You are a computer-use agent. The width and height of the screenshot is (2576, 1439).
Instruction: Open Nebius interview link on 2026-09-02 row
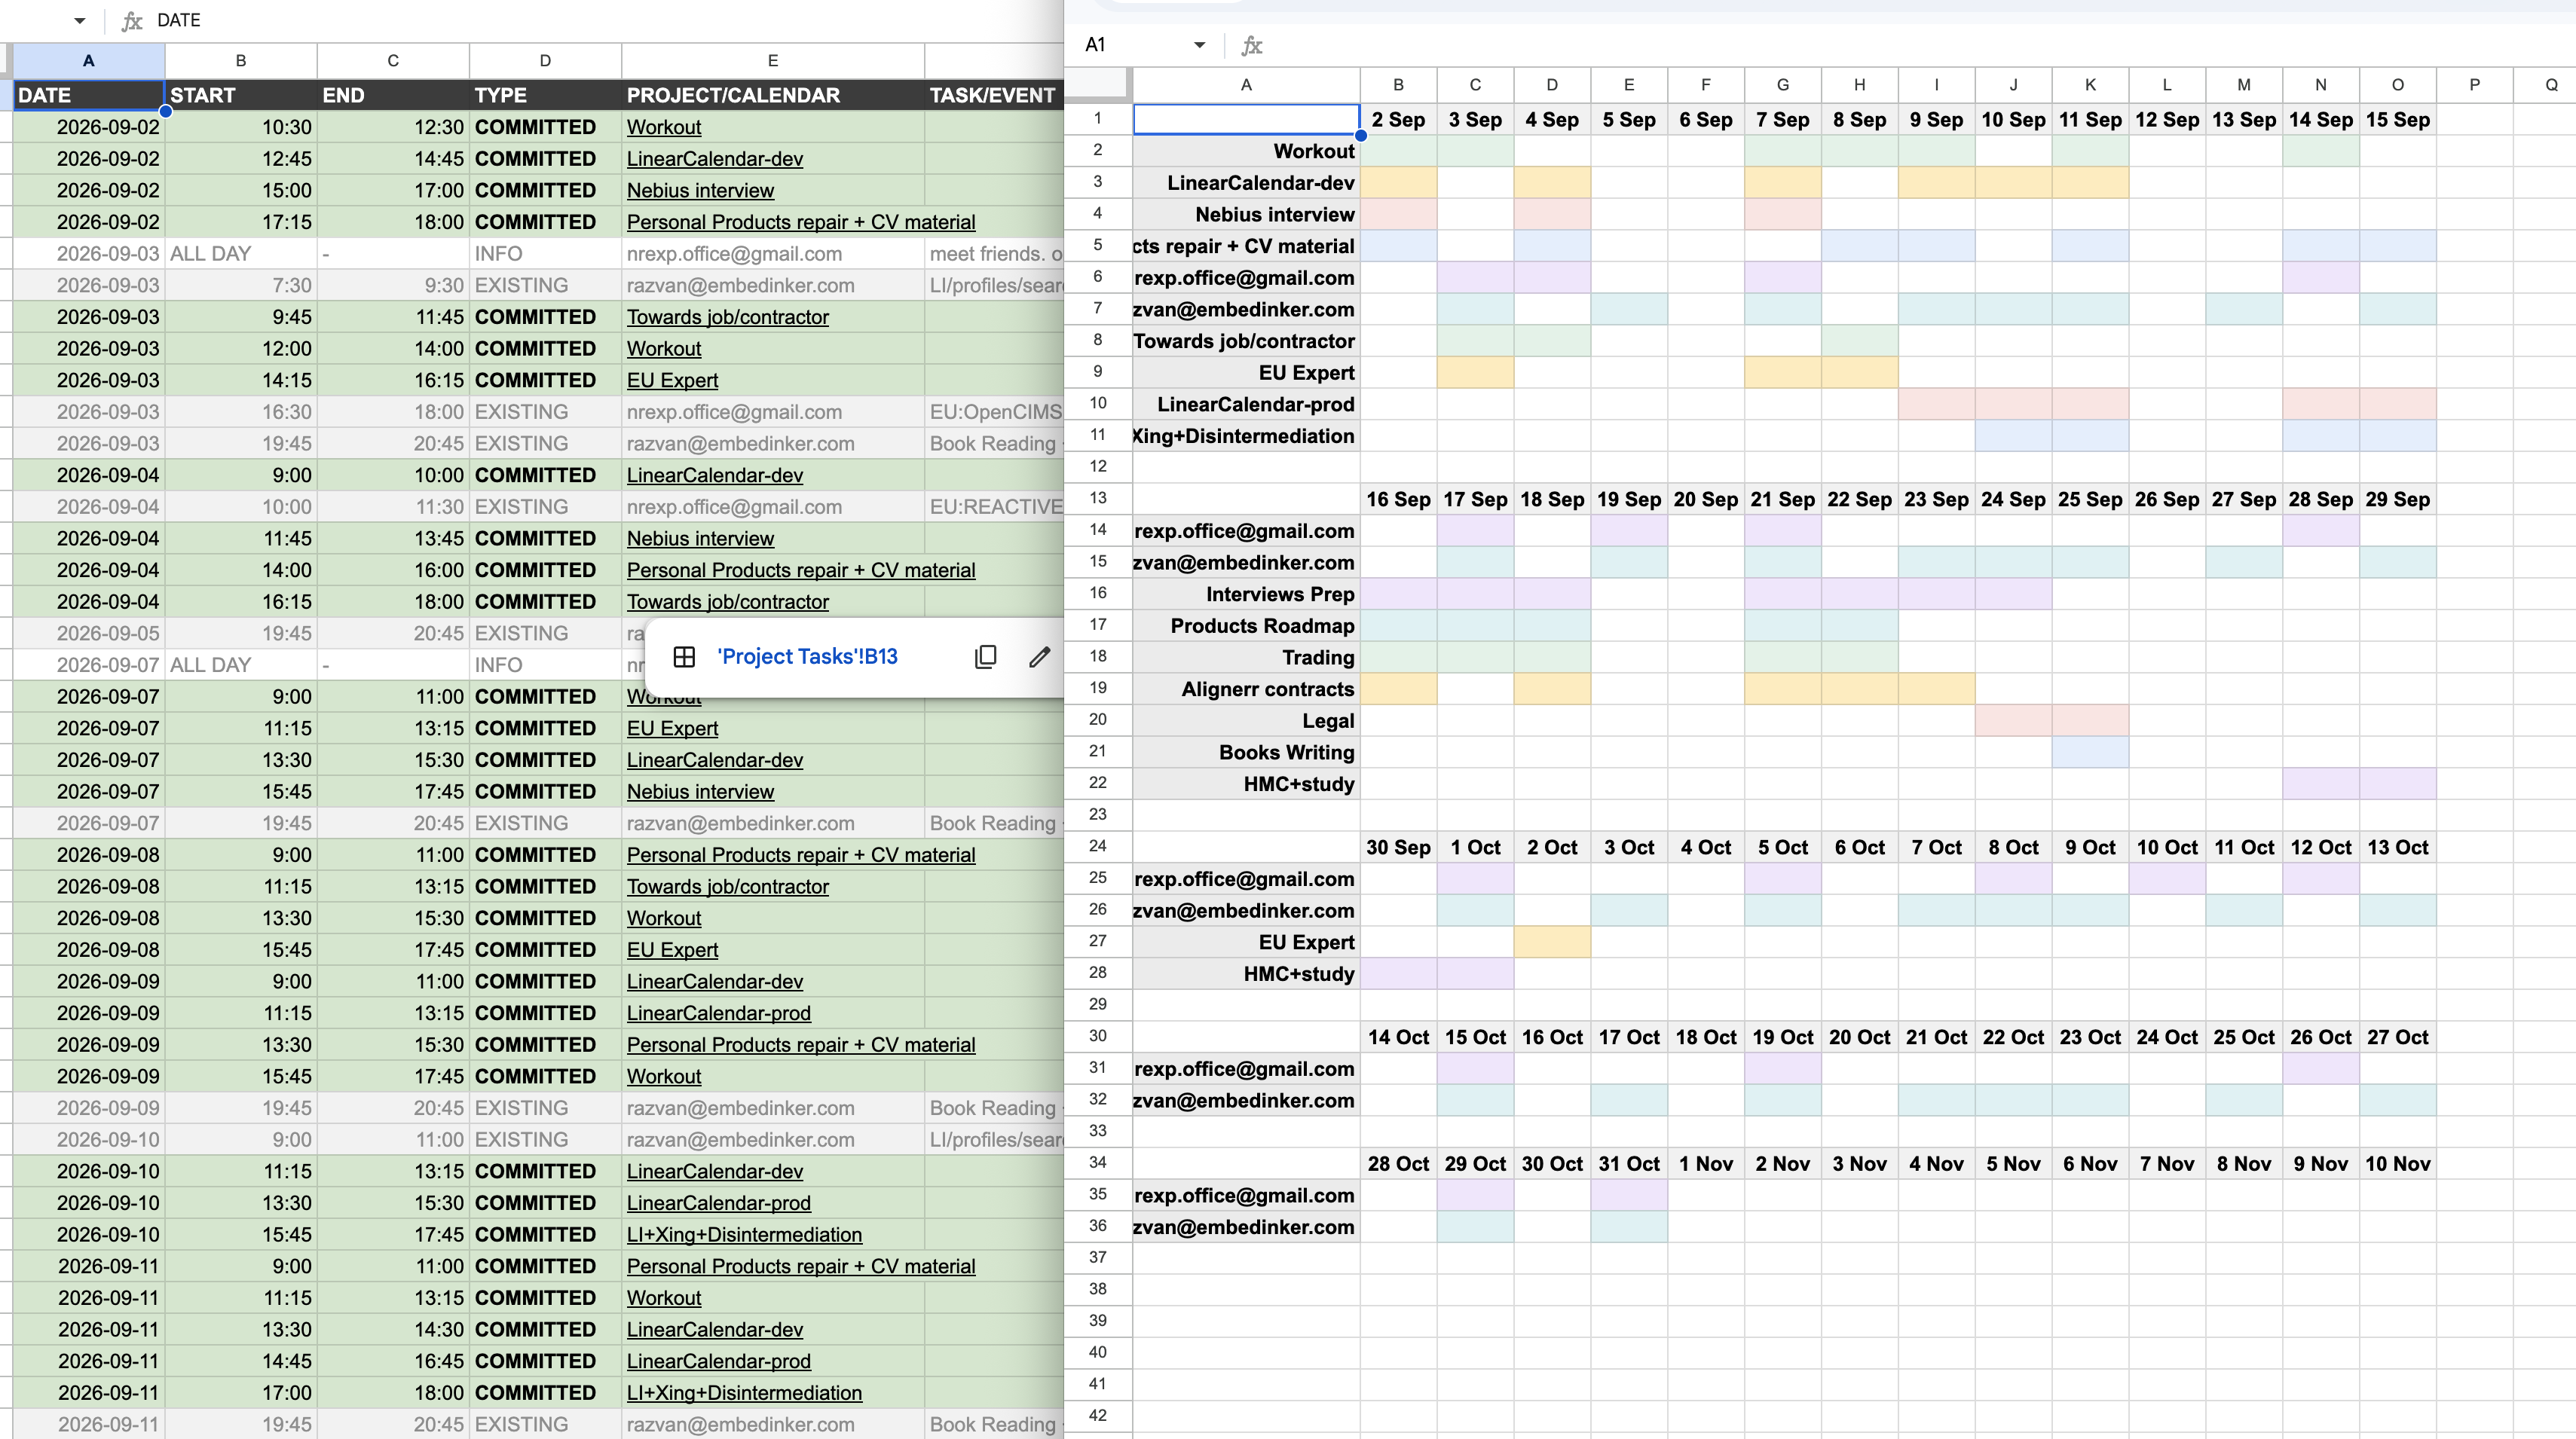700,190
